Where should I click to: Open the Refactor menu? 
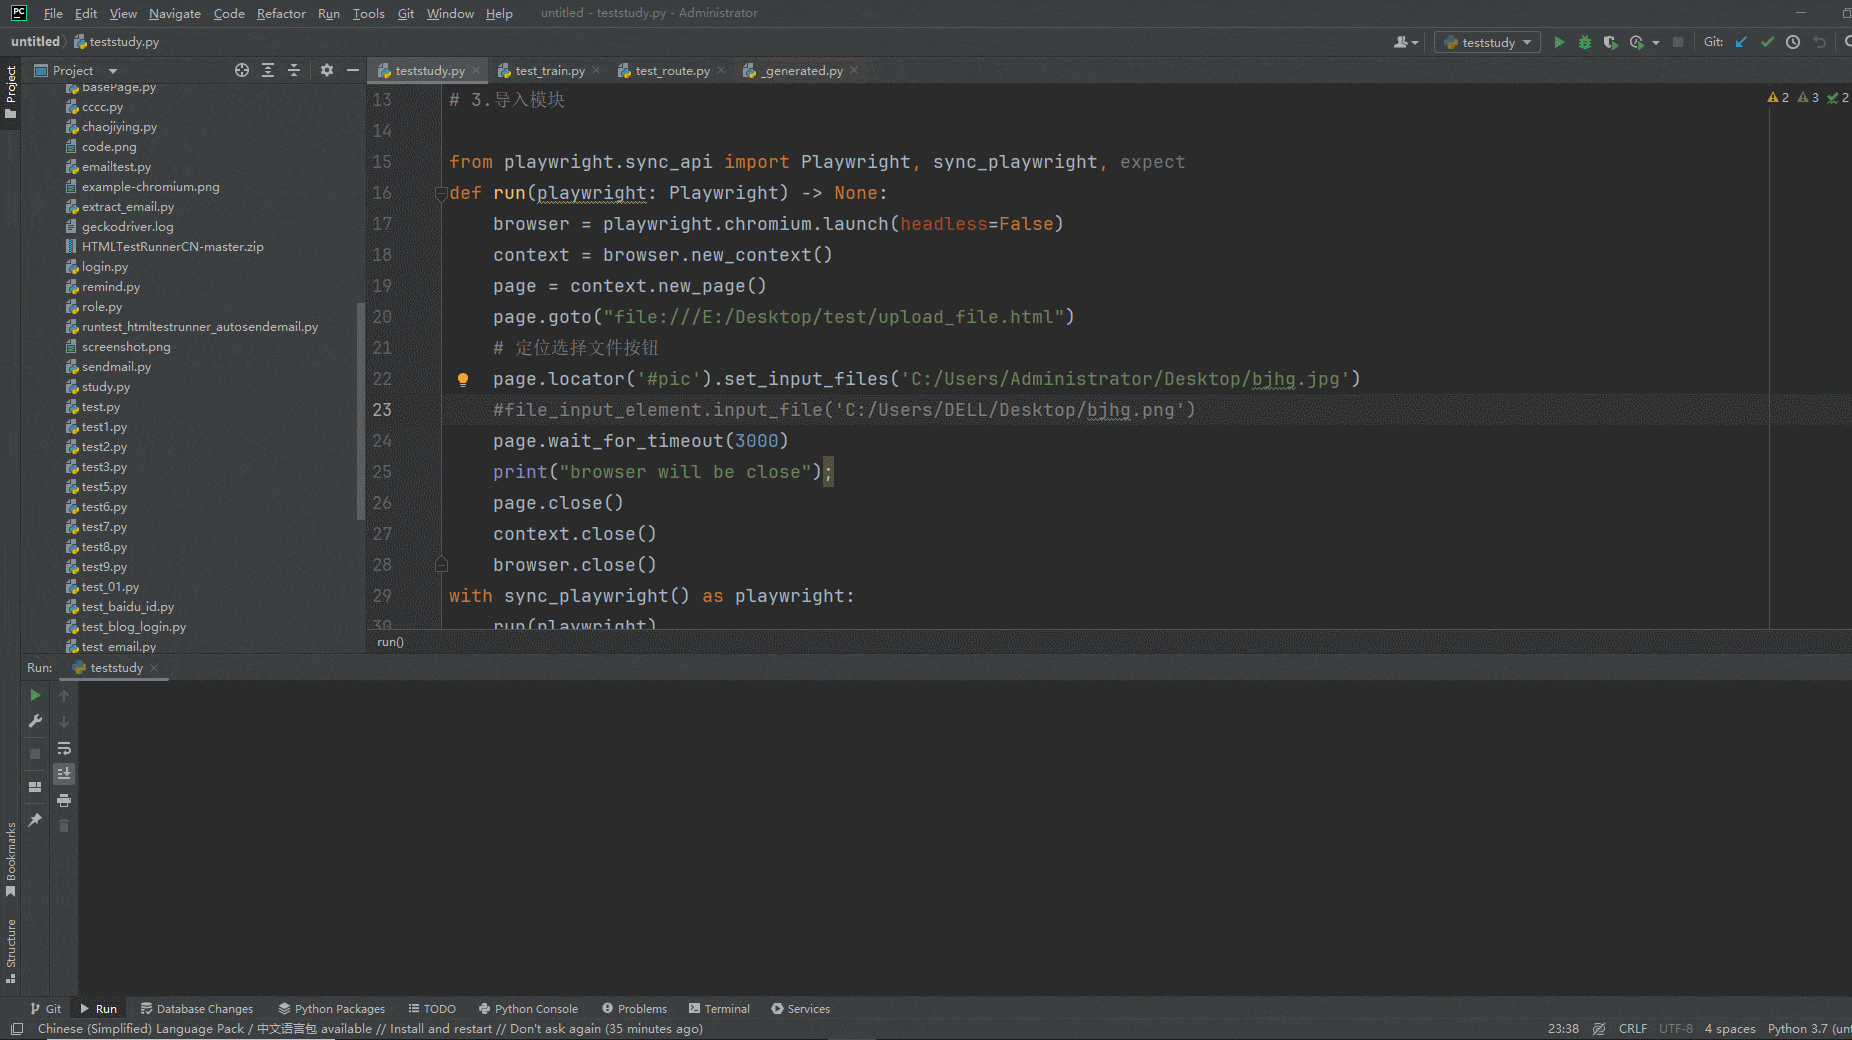coord(281,13)
